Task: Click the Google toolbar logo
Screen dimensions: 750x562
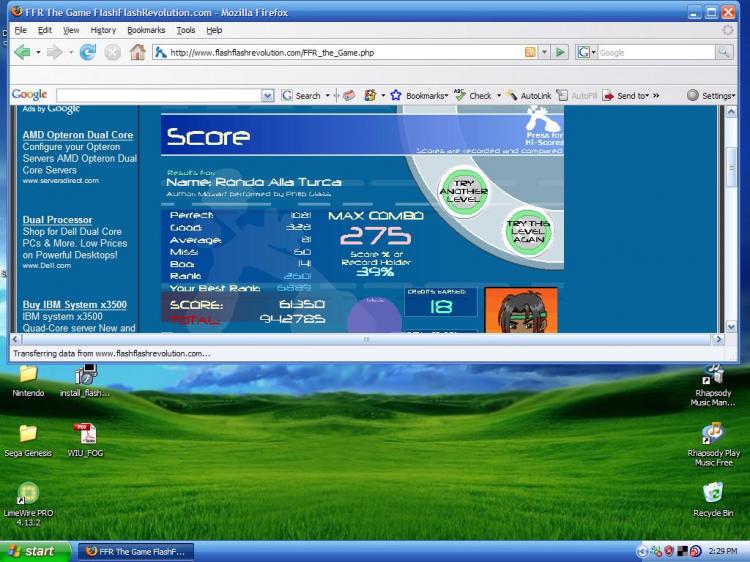Action: pos(29,95)
